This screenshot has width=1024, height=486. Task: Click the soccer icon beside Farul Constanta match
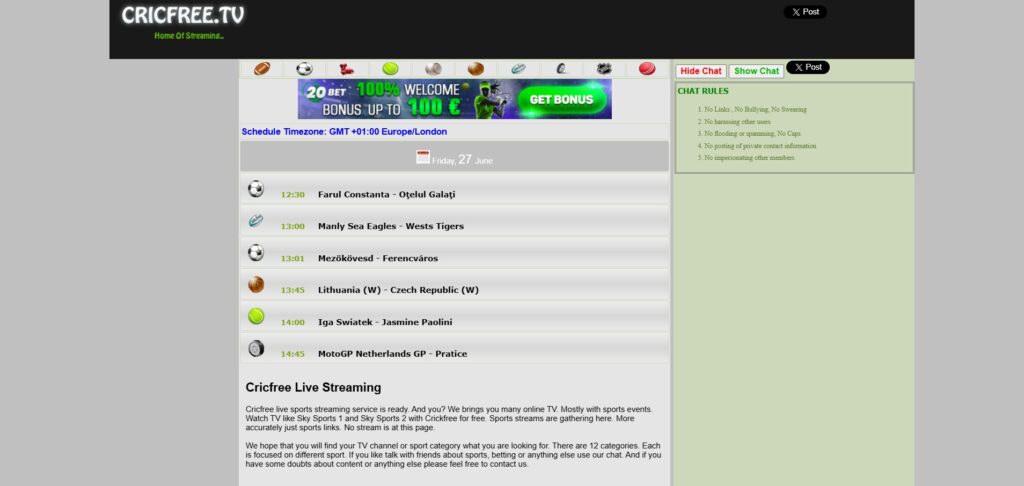(x=256, y=189)
